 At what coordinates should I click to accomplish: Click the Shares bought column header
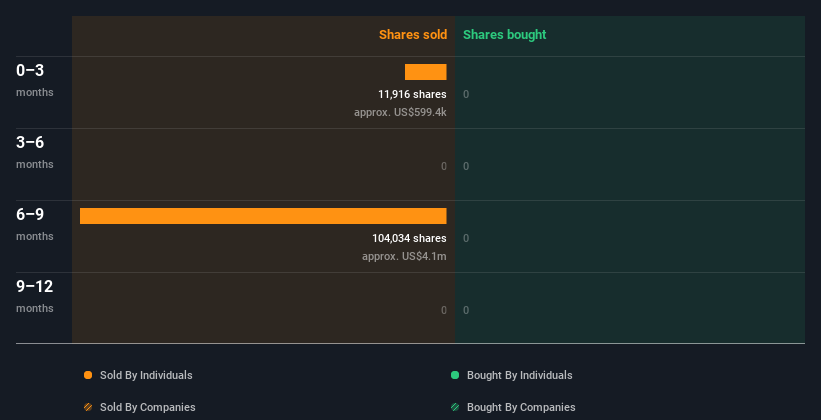505,35
